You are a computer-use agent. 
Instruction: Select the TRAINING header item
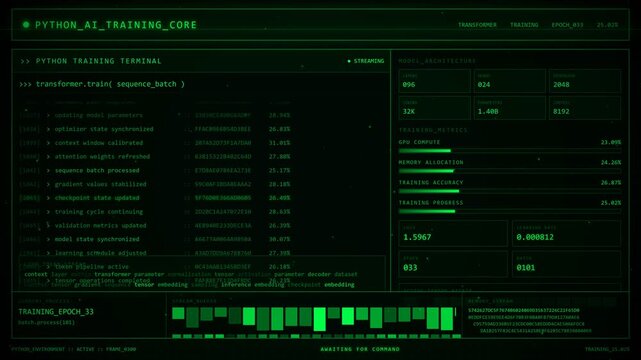tap(524, 25)
